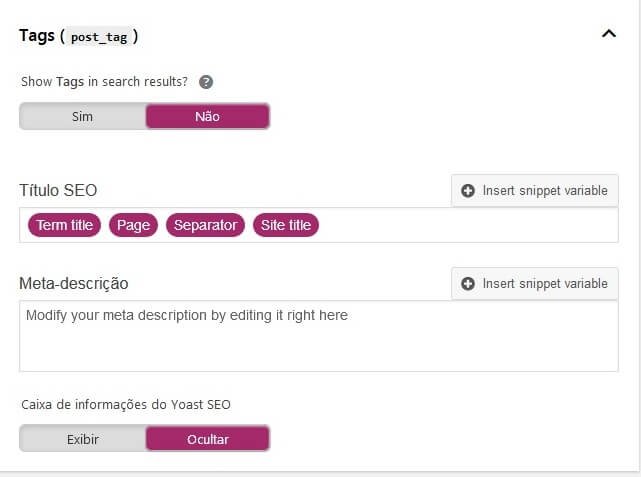Viewport: 641px width, 477px height.
Task: Select the Term title variable tag
Action: point(64,225)
